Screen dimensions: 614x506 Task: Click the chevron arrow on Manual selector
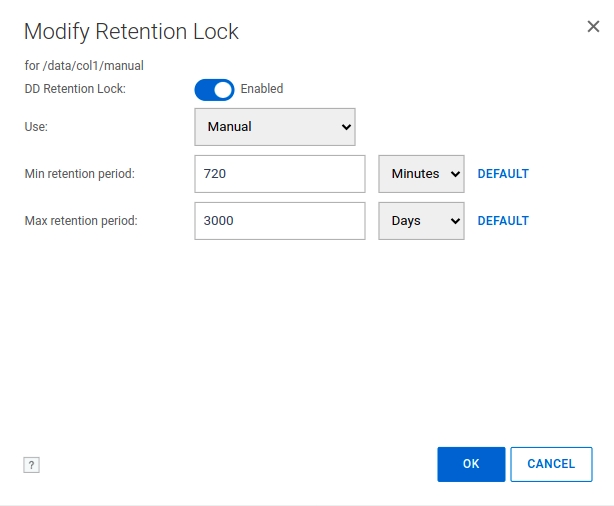[x=346, y=127]
